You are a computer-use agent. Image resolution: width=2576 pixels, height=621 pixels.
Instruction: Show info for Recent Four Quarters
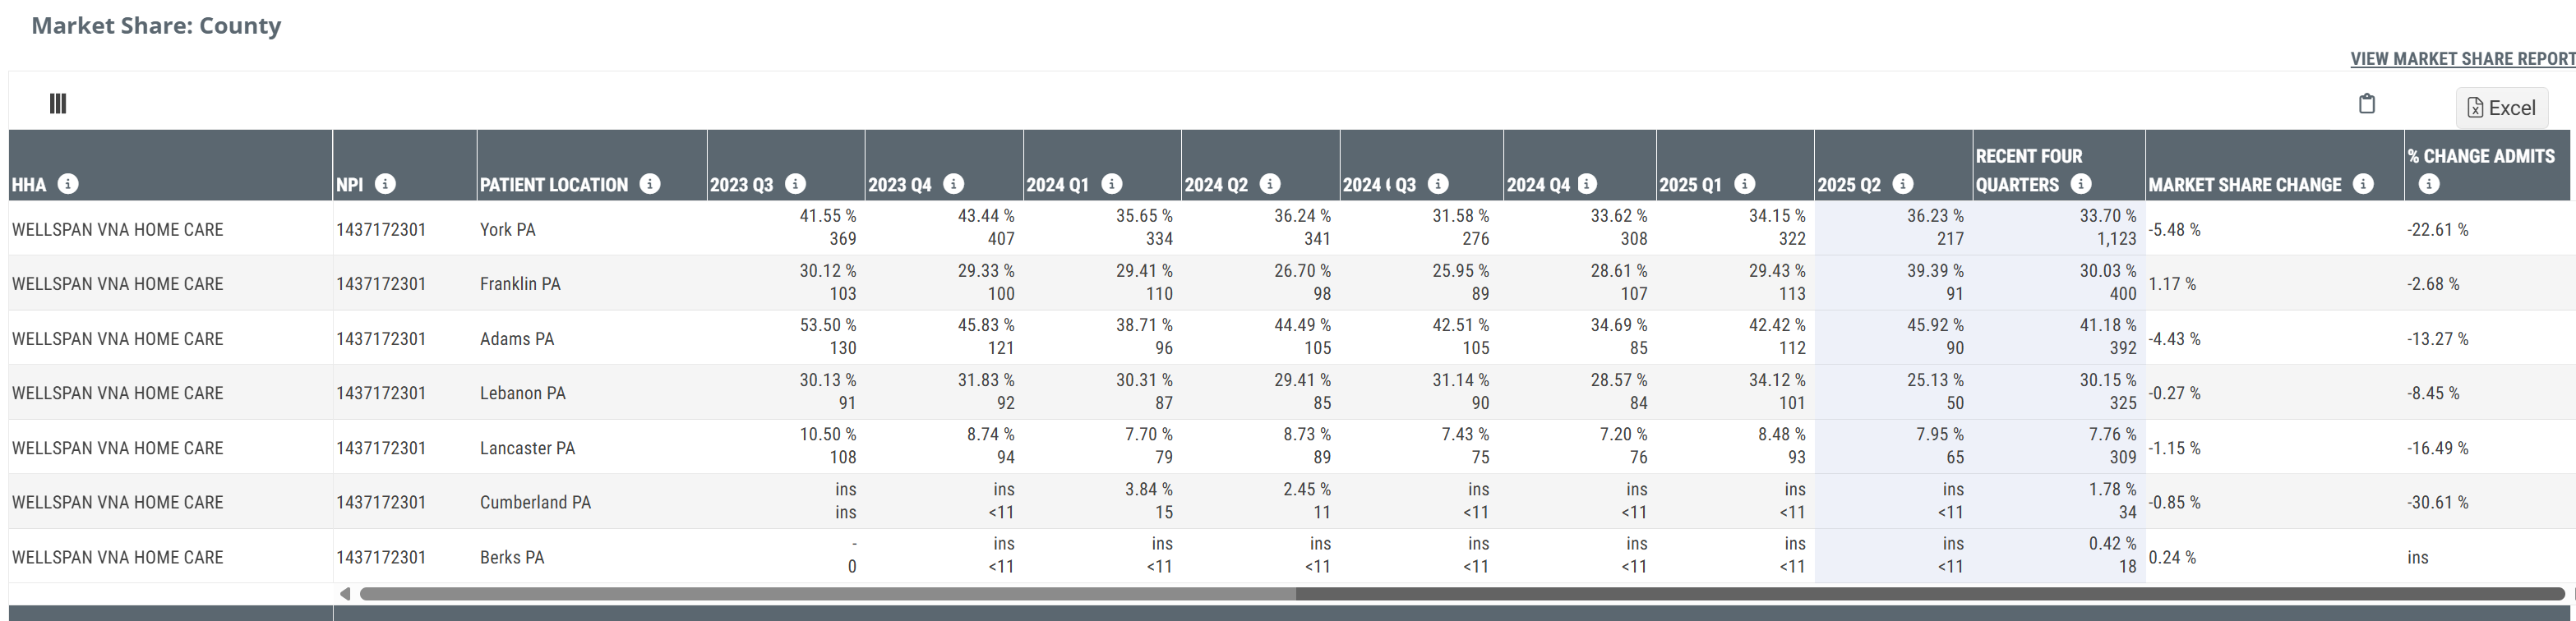click(2081, 184)
